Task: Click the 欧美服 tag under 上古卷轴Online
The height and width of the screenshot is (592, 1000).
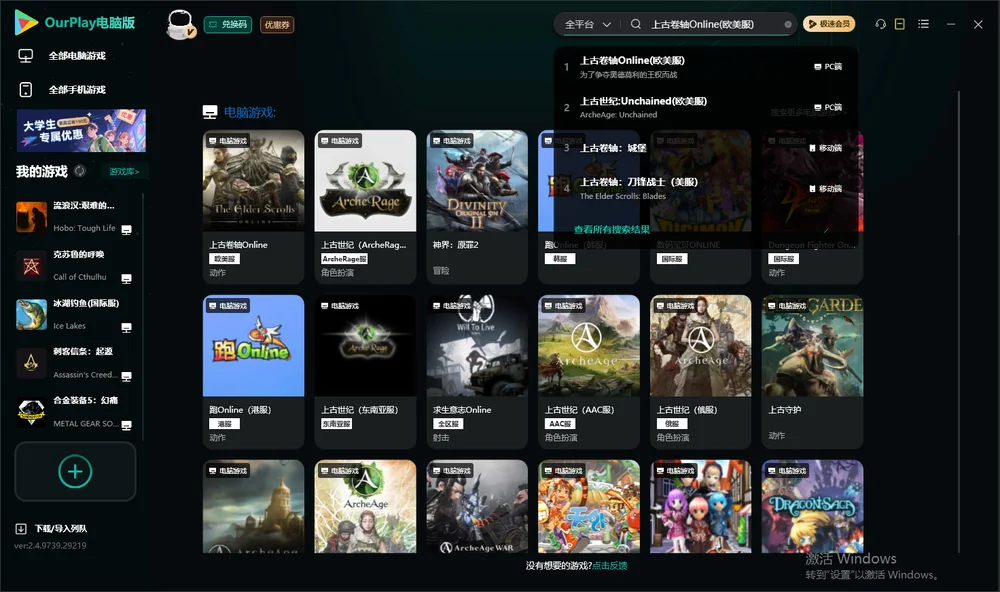Action: (224, 259)
